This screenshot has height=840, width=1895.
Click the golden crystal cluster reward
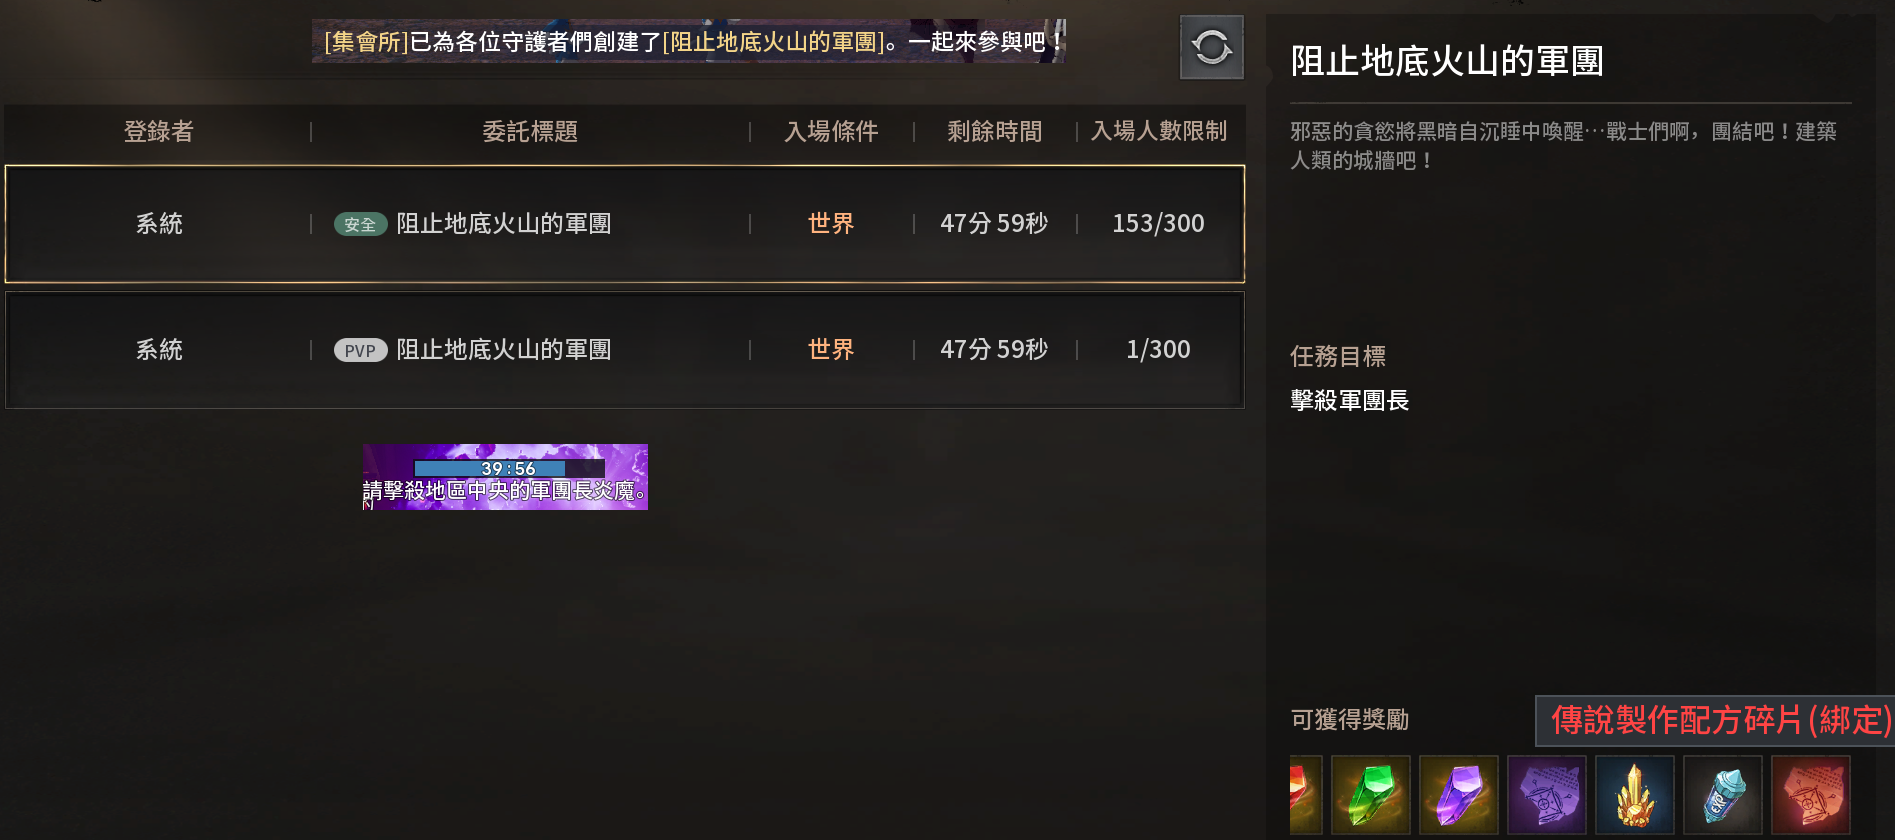coord(1635,795)
